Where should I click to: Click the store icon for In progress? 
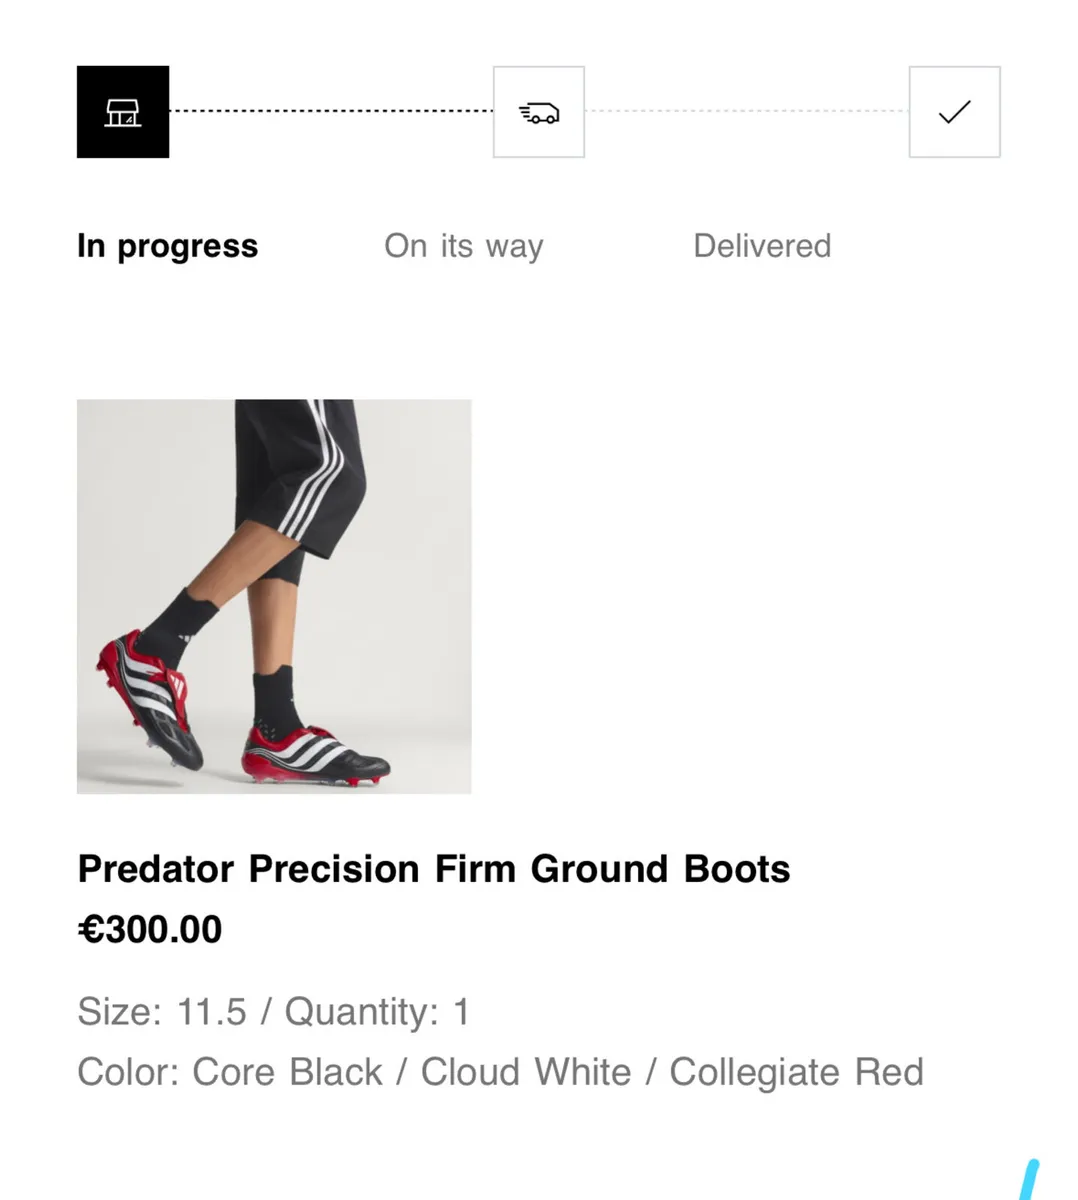pos(123,112)
